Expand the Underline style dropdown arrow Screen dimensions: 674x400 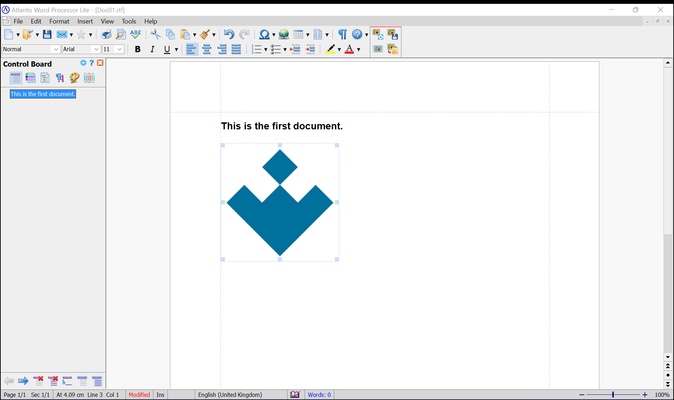[x=176, y=50]
